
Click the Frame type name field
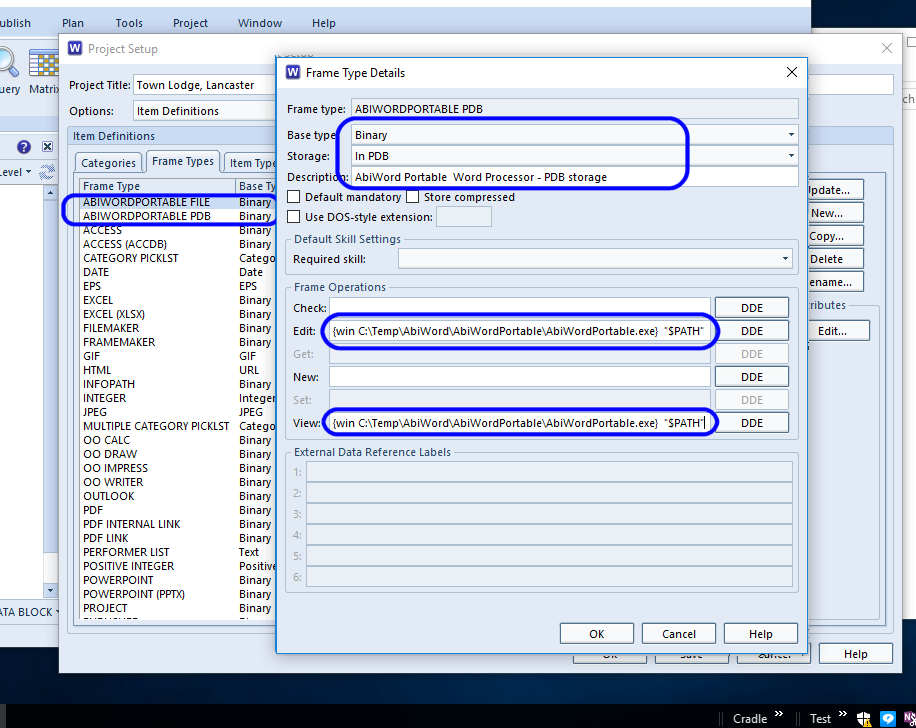pyautogui.click(x=574, y=109)
